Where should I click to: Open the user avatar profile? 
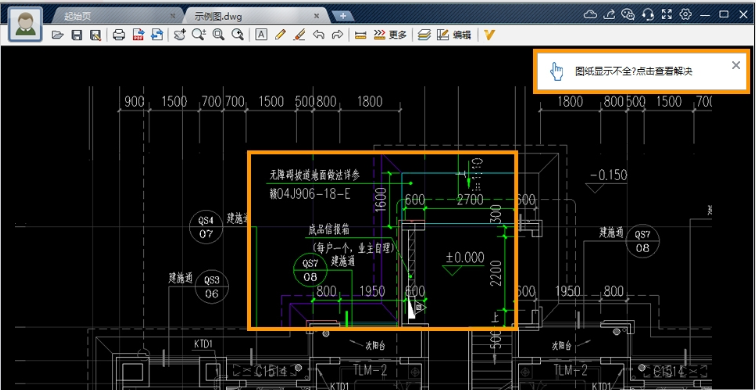[25, 24]
